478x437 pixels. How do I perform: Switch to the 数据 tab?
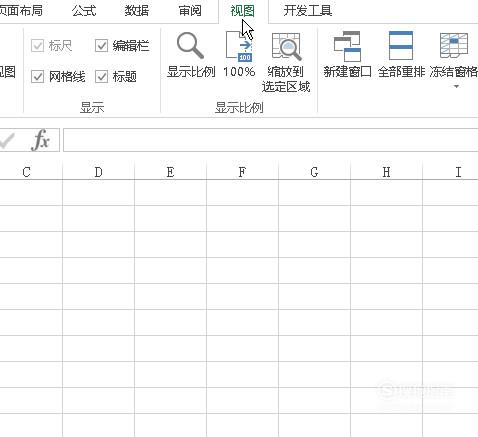tap(137, 11)
